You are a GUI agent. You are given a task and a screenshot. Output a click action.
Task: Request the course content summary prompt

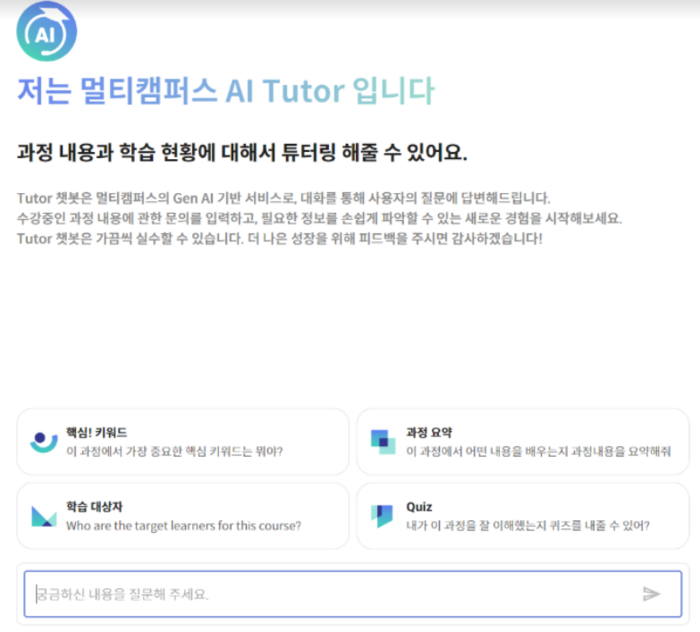tap(538, 451)
